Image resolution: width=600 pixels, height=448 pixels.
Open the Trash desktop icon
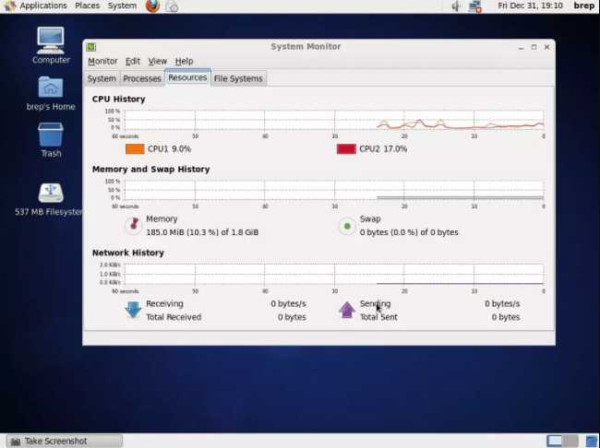pyautogui.click(x=51, y=135)
